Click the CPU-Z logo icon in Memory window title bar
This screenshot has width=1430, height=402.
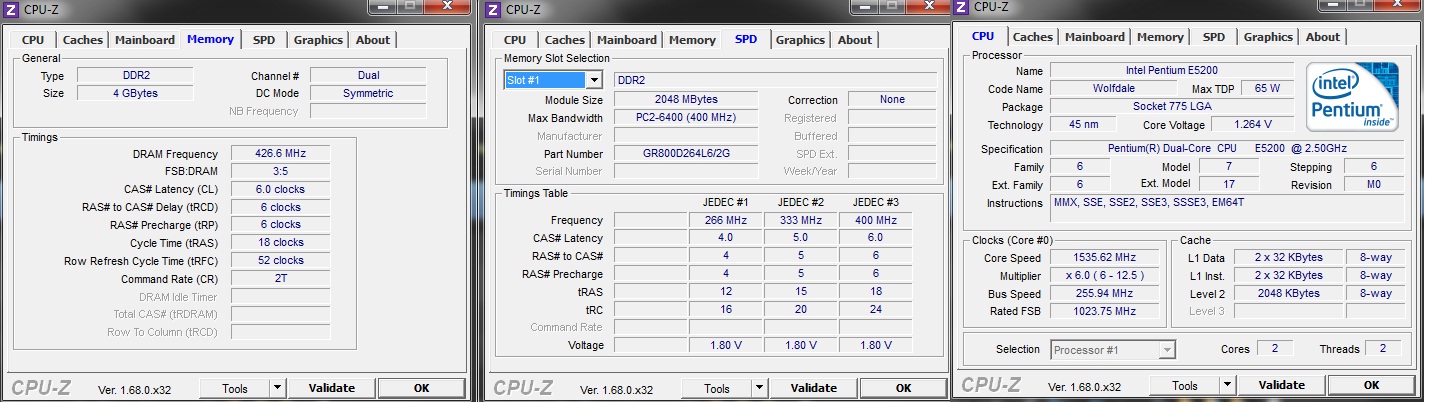pyautogui.click(x=12, y=10)
